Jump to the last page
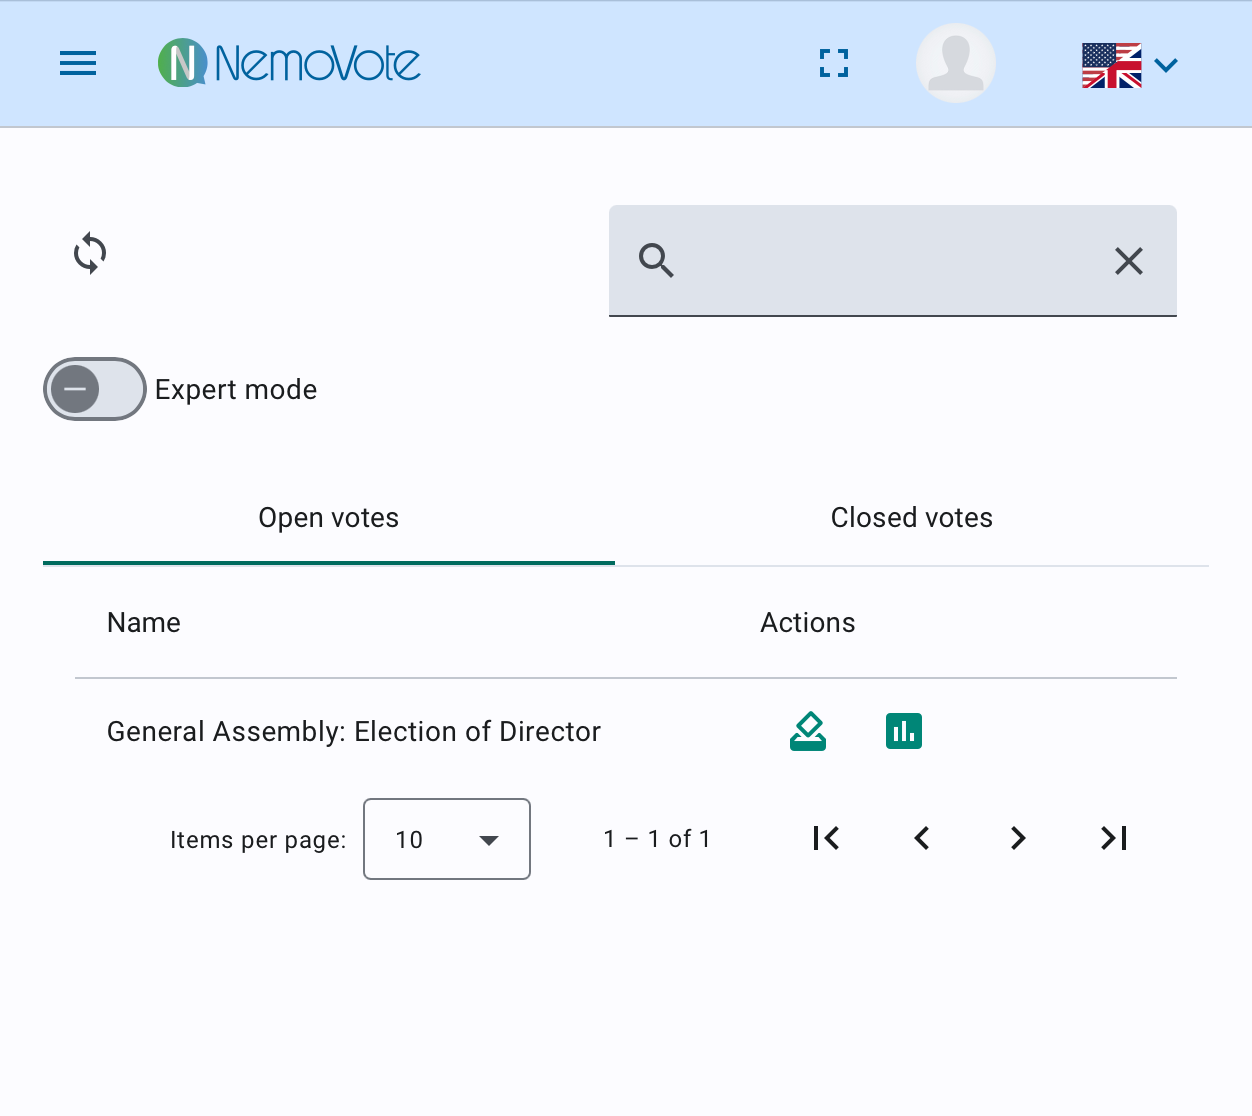Viewport: 1252px width, 1116px height. (1114, 838)
